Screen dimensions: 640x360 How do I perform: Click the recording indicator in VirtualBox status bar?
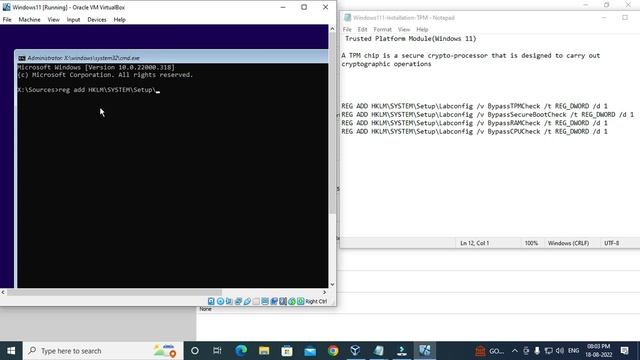(x=274, y=301)
